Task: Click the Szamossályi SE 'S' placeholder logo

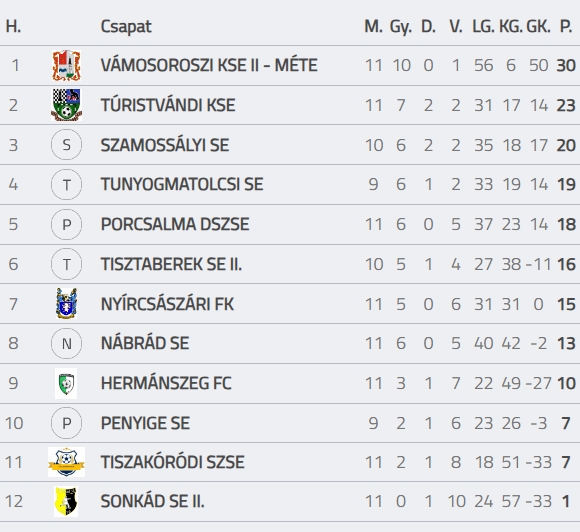Action: tap(66, 145)
